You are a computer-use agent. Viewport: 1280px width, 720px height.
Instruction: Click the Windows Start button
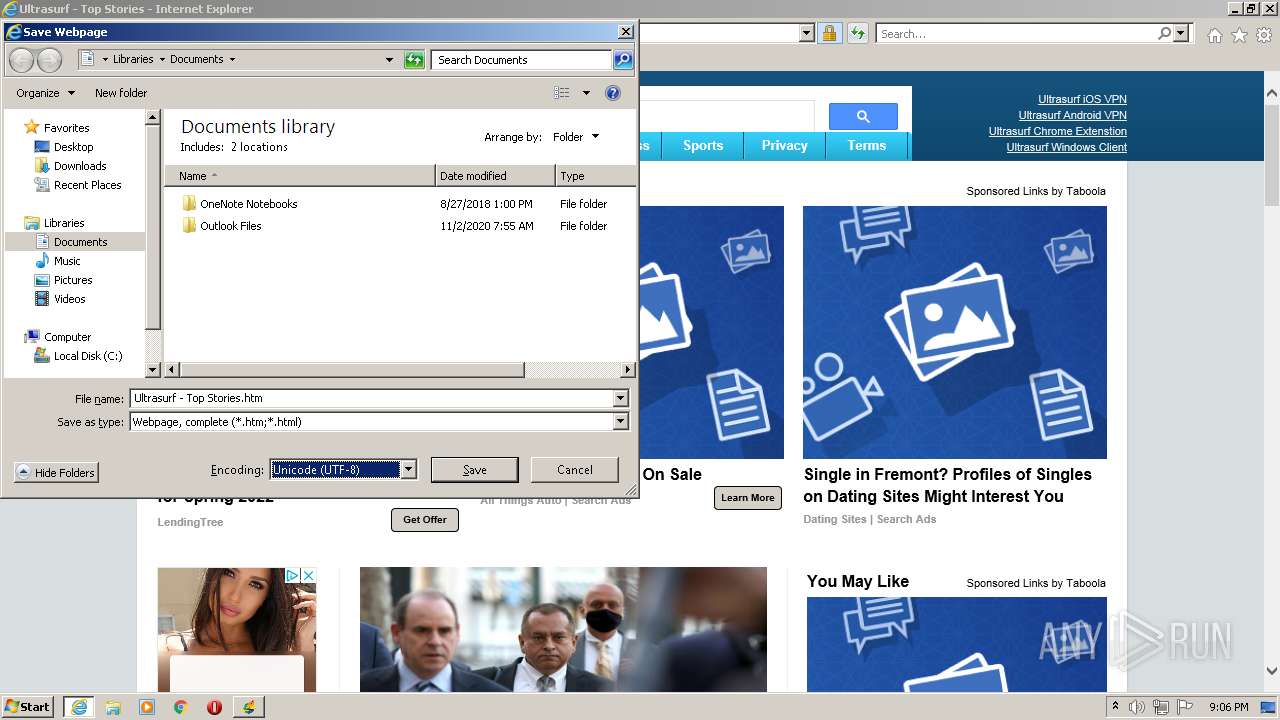[x=28, y=707]
